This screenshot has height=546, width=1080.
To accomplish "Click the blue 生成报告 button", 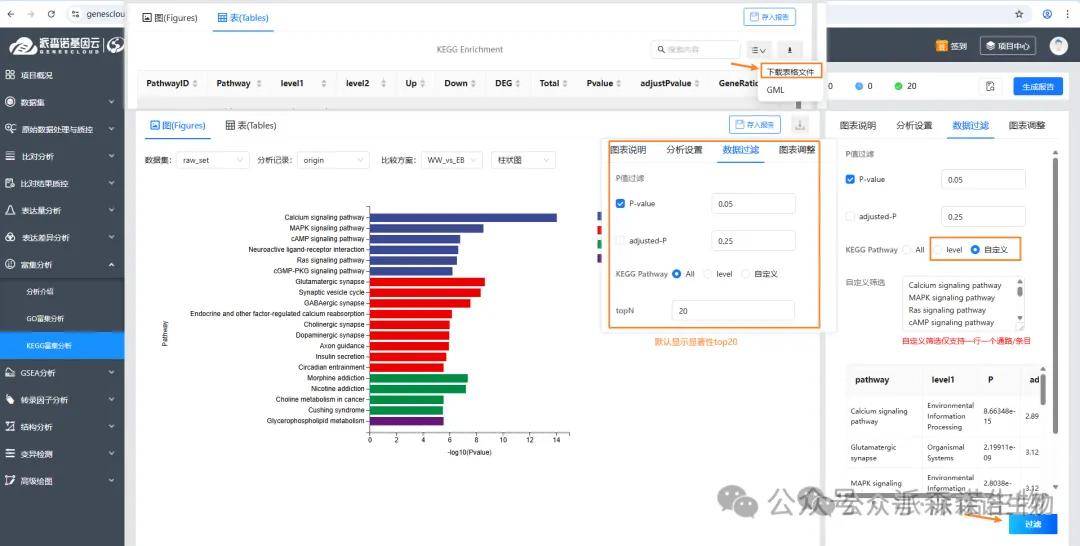I will 1037,86.
